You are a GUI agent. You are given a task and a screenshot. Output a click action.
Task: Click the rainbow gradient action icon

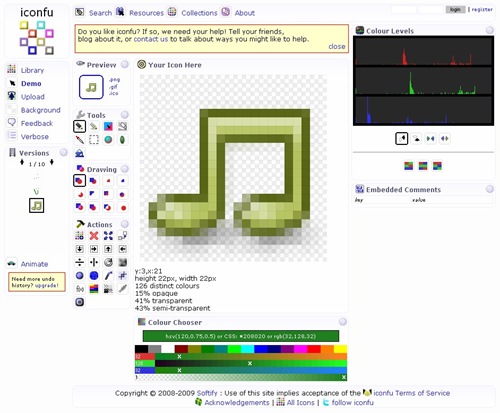pos(94,289)
